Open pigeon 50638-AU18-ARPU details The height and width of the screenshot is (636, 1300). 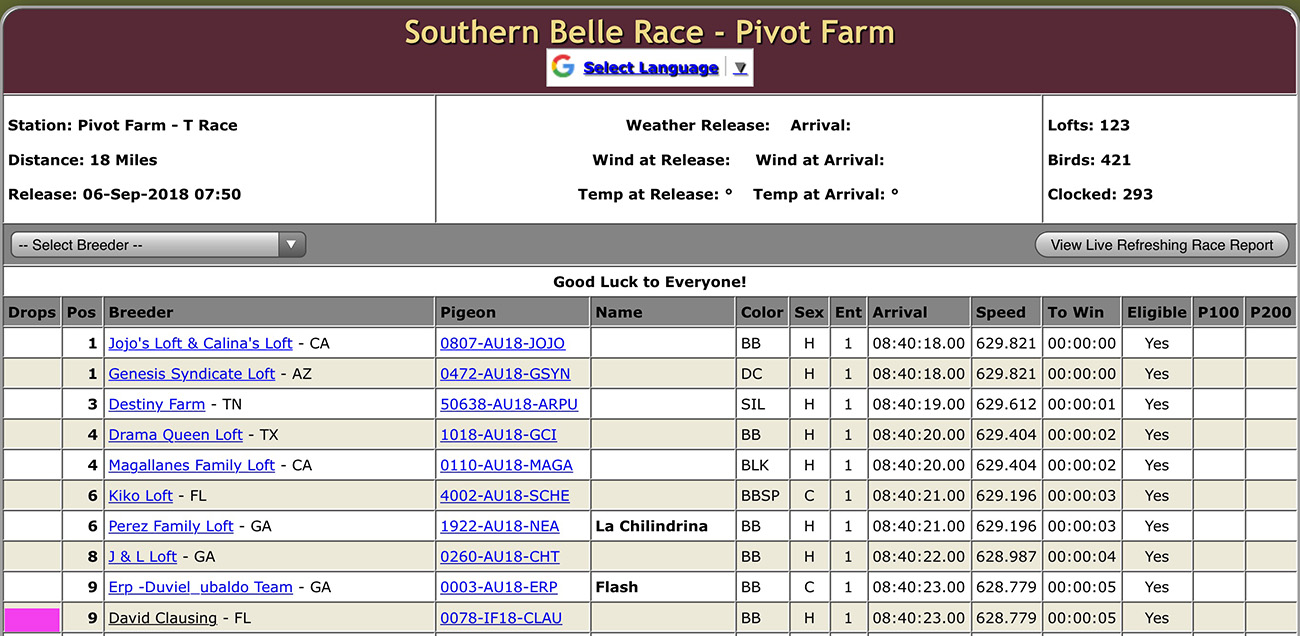point(509,405)
